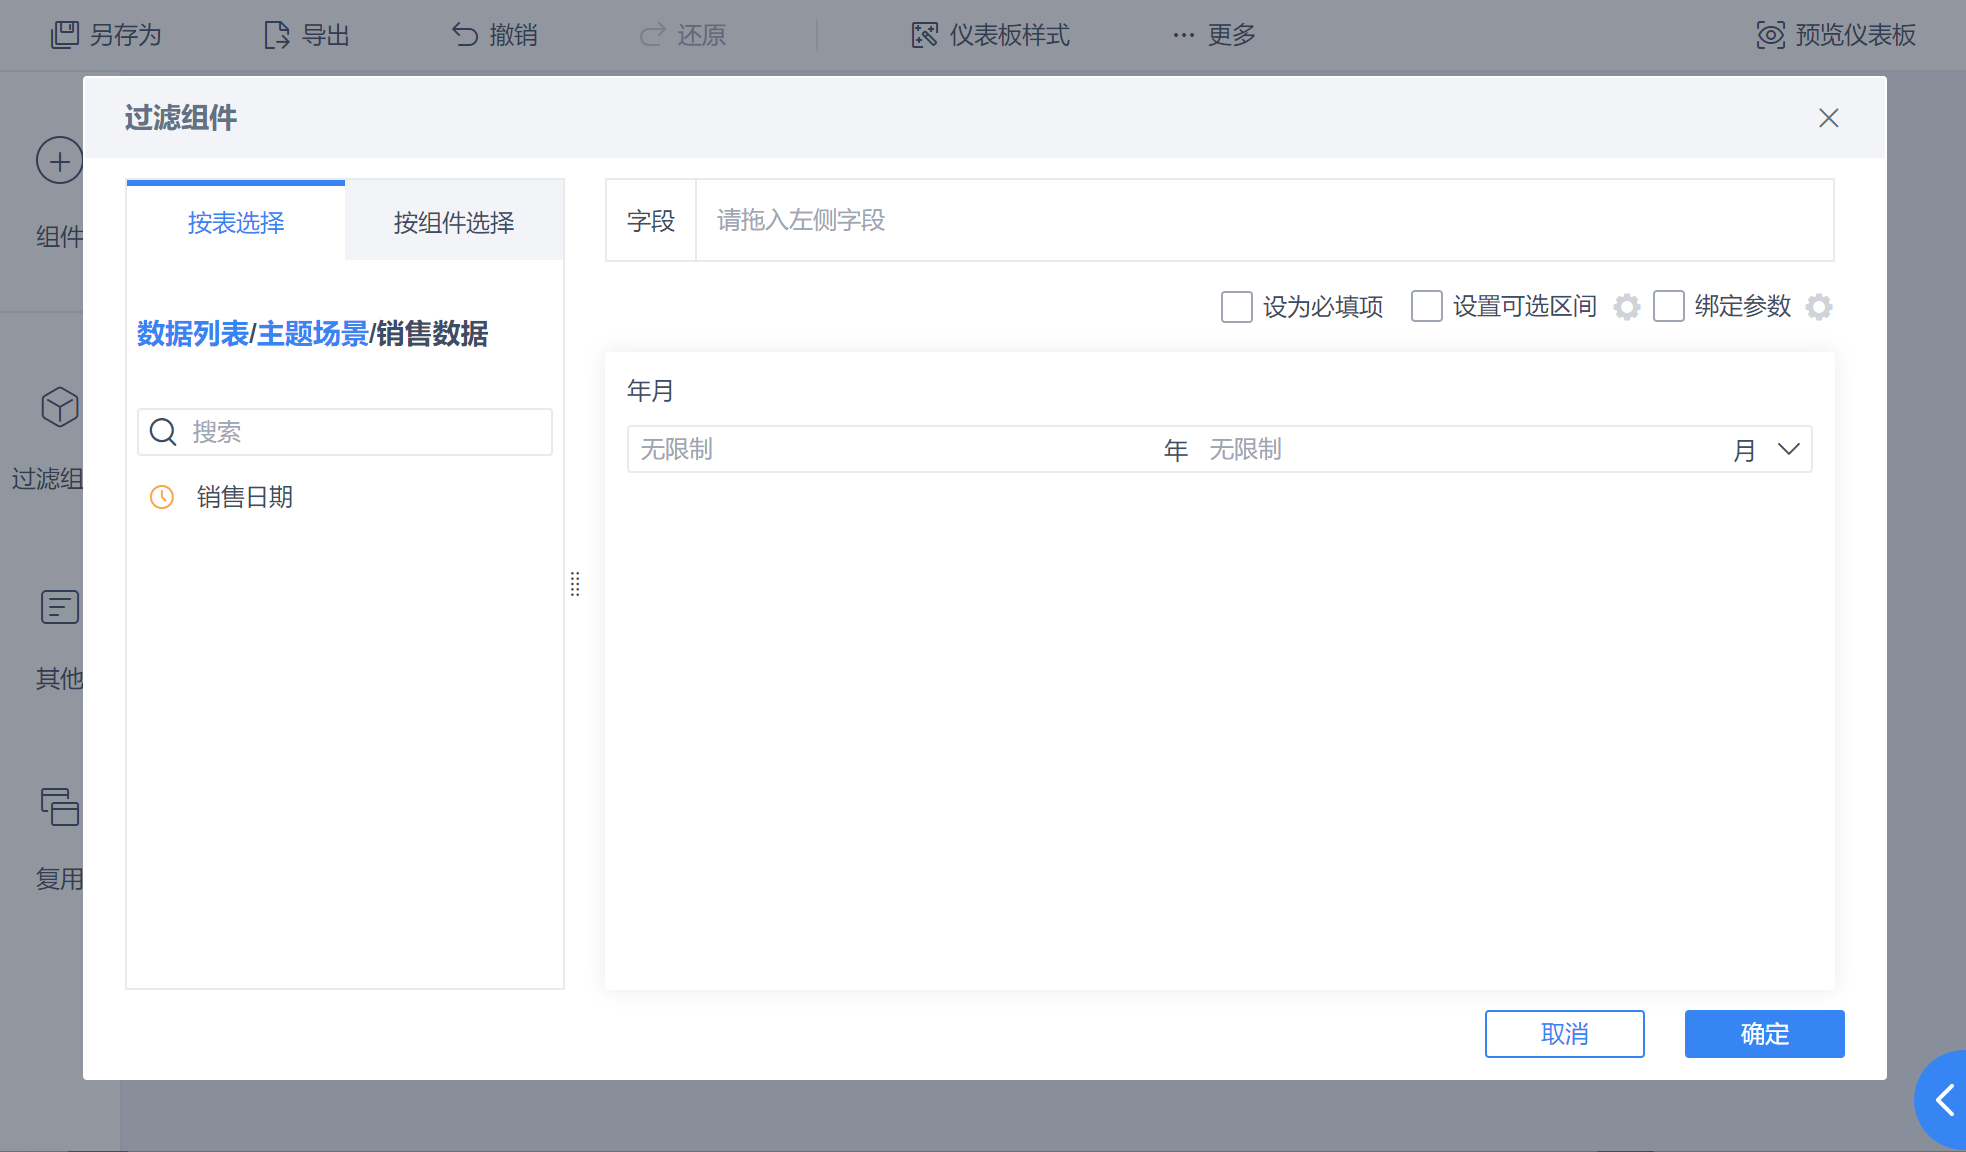Image resolution: width=1966 pixels, height=1152 pixels.
Task: Click the preview dashboard eye icon
Action: [x=1770, y=35]
